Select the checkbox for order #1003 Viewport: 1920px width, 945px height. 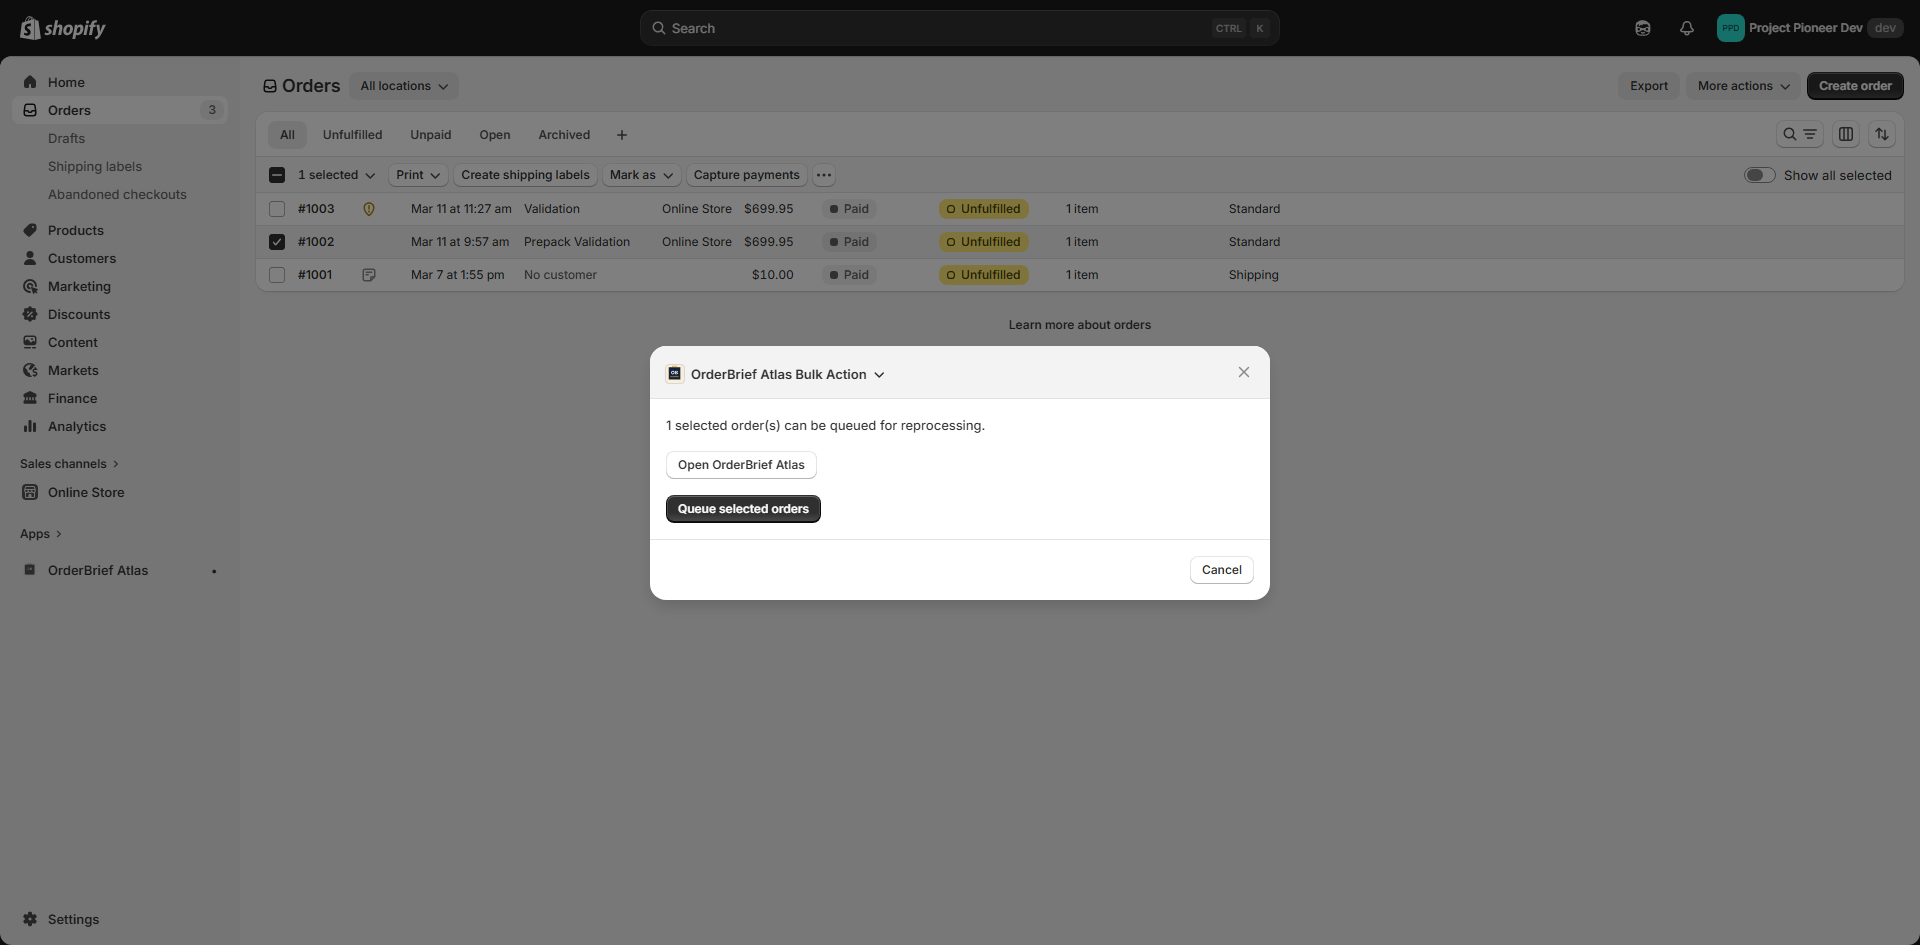click(277, 209)
